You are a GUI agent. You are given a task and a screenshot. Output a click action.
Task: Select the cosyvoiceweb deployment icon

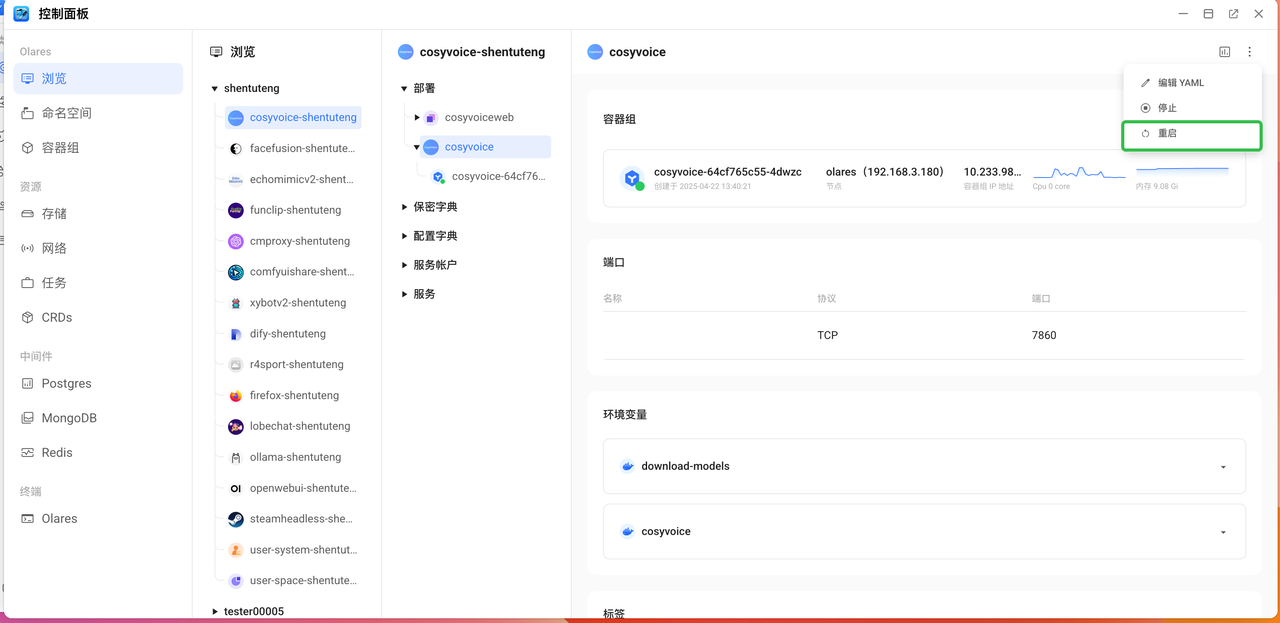(x=431, y=118)
